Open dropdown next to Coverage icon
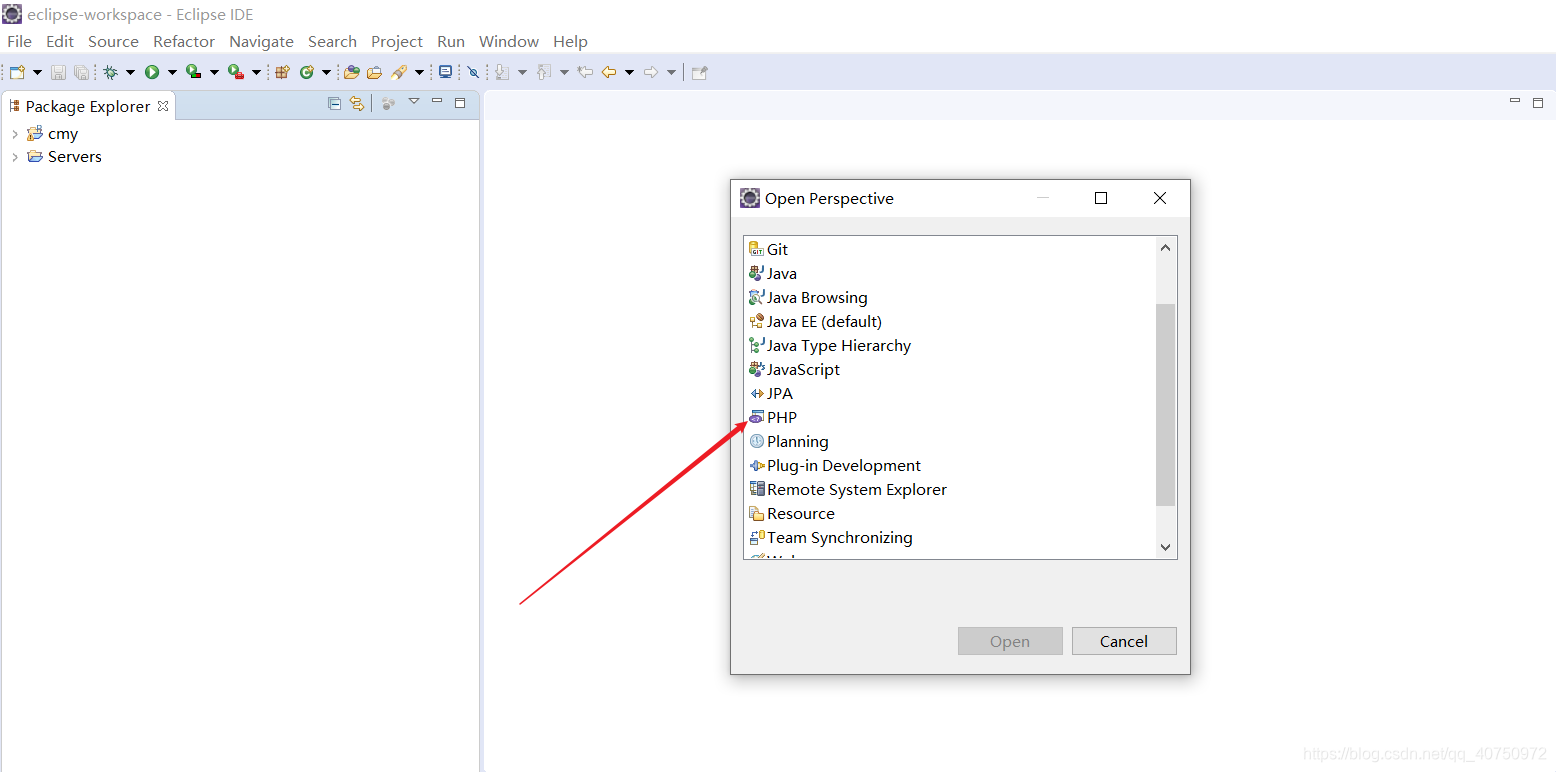This screenshot has width=1556, height=772. coord(214,72)
